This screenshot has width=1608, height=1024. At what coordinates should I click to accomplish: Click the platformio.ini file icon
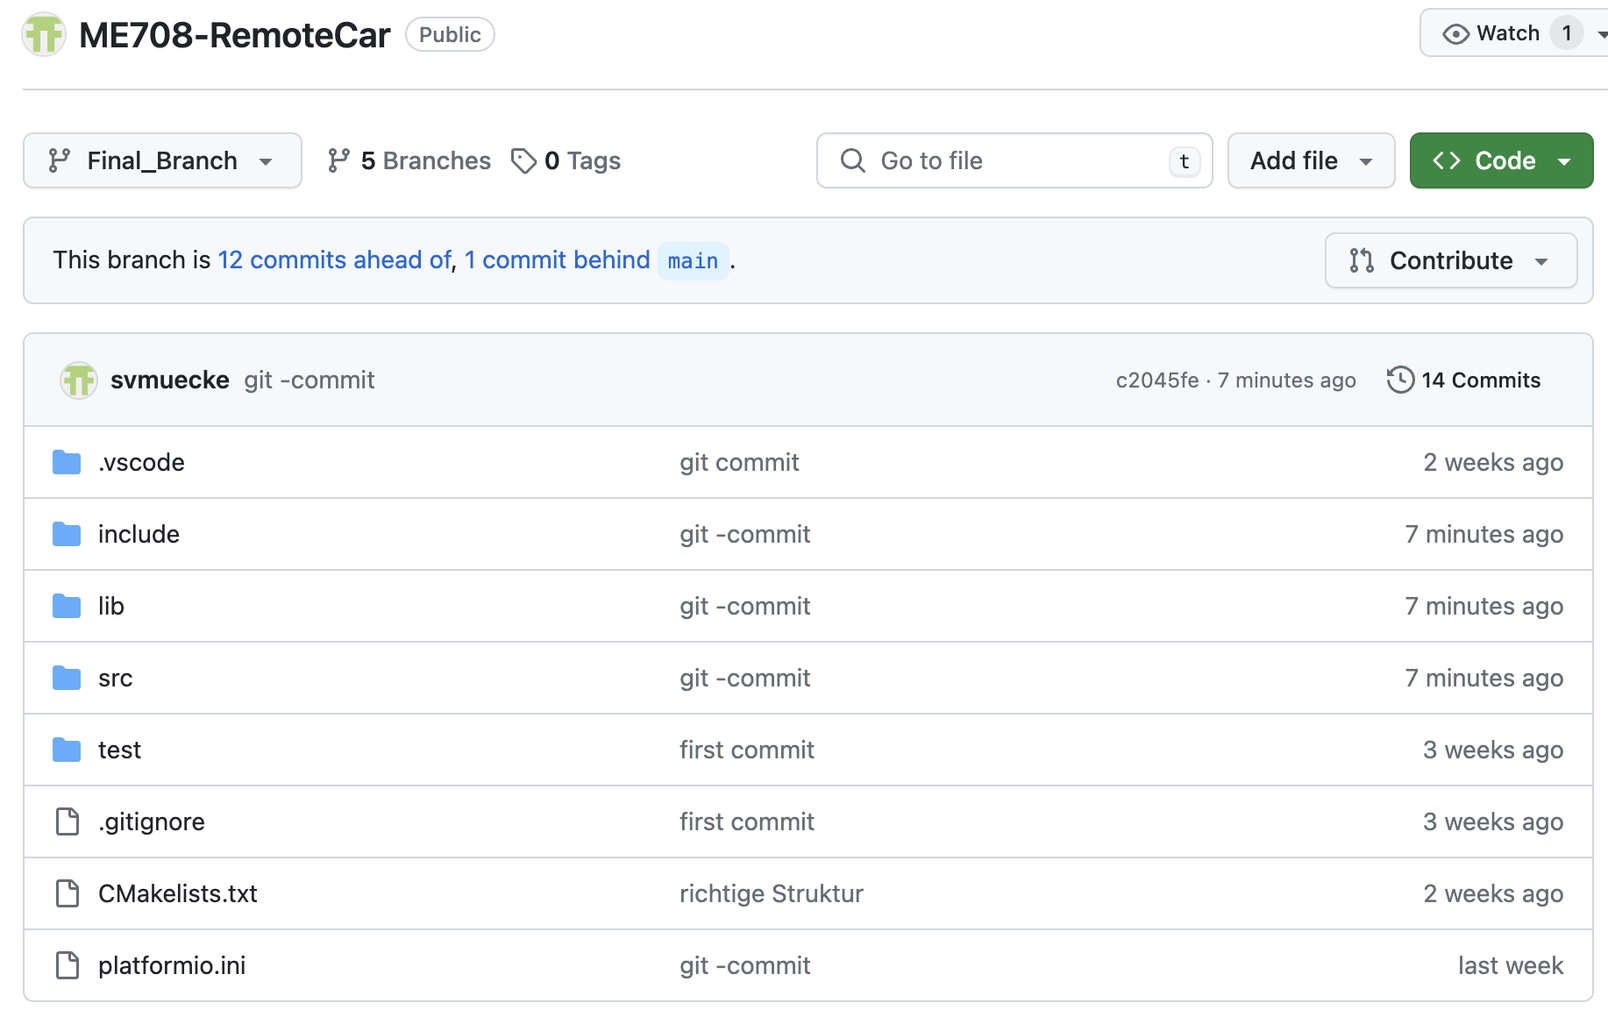click(x=67, y=966)
